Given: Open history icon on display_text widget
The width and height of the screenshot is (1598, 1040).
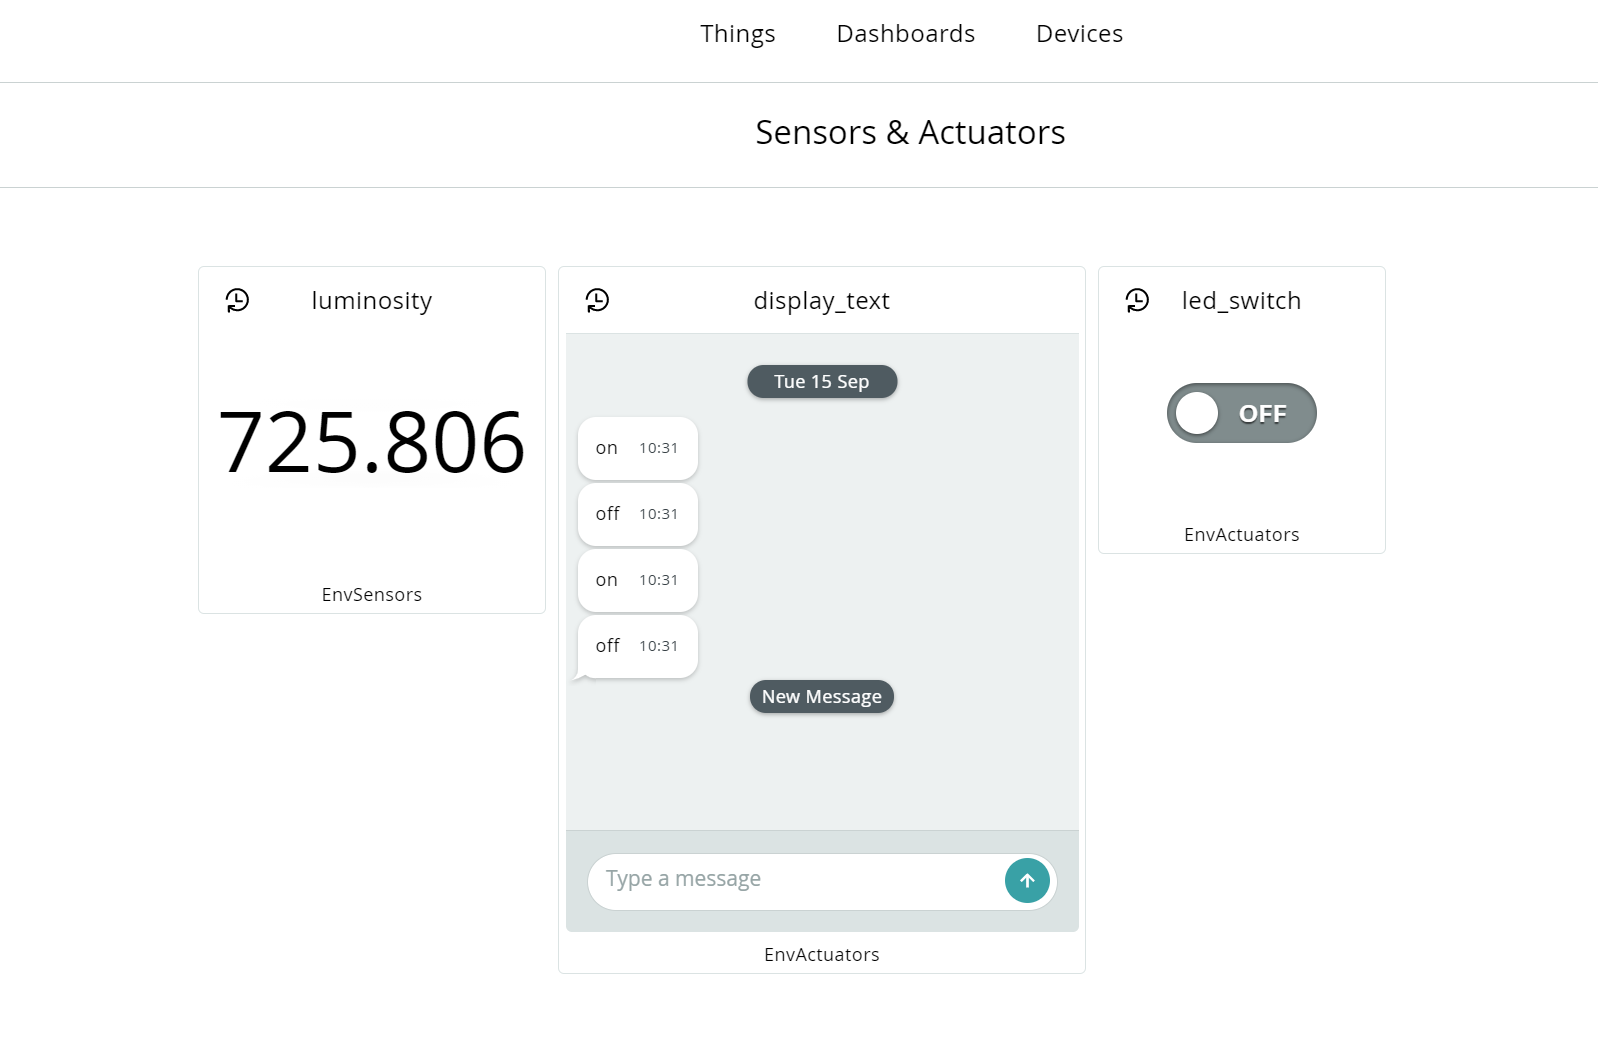Looking at the screenshot, I should pos(597,300).
